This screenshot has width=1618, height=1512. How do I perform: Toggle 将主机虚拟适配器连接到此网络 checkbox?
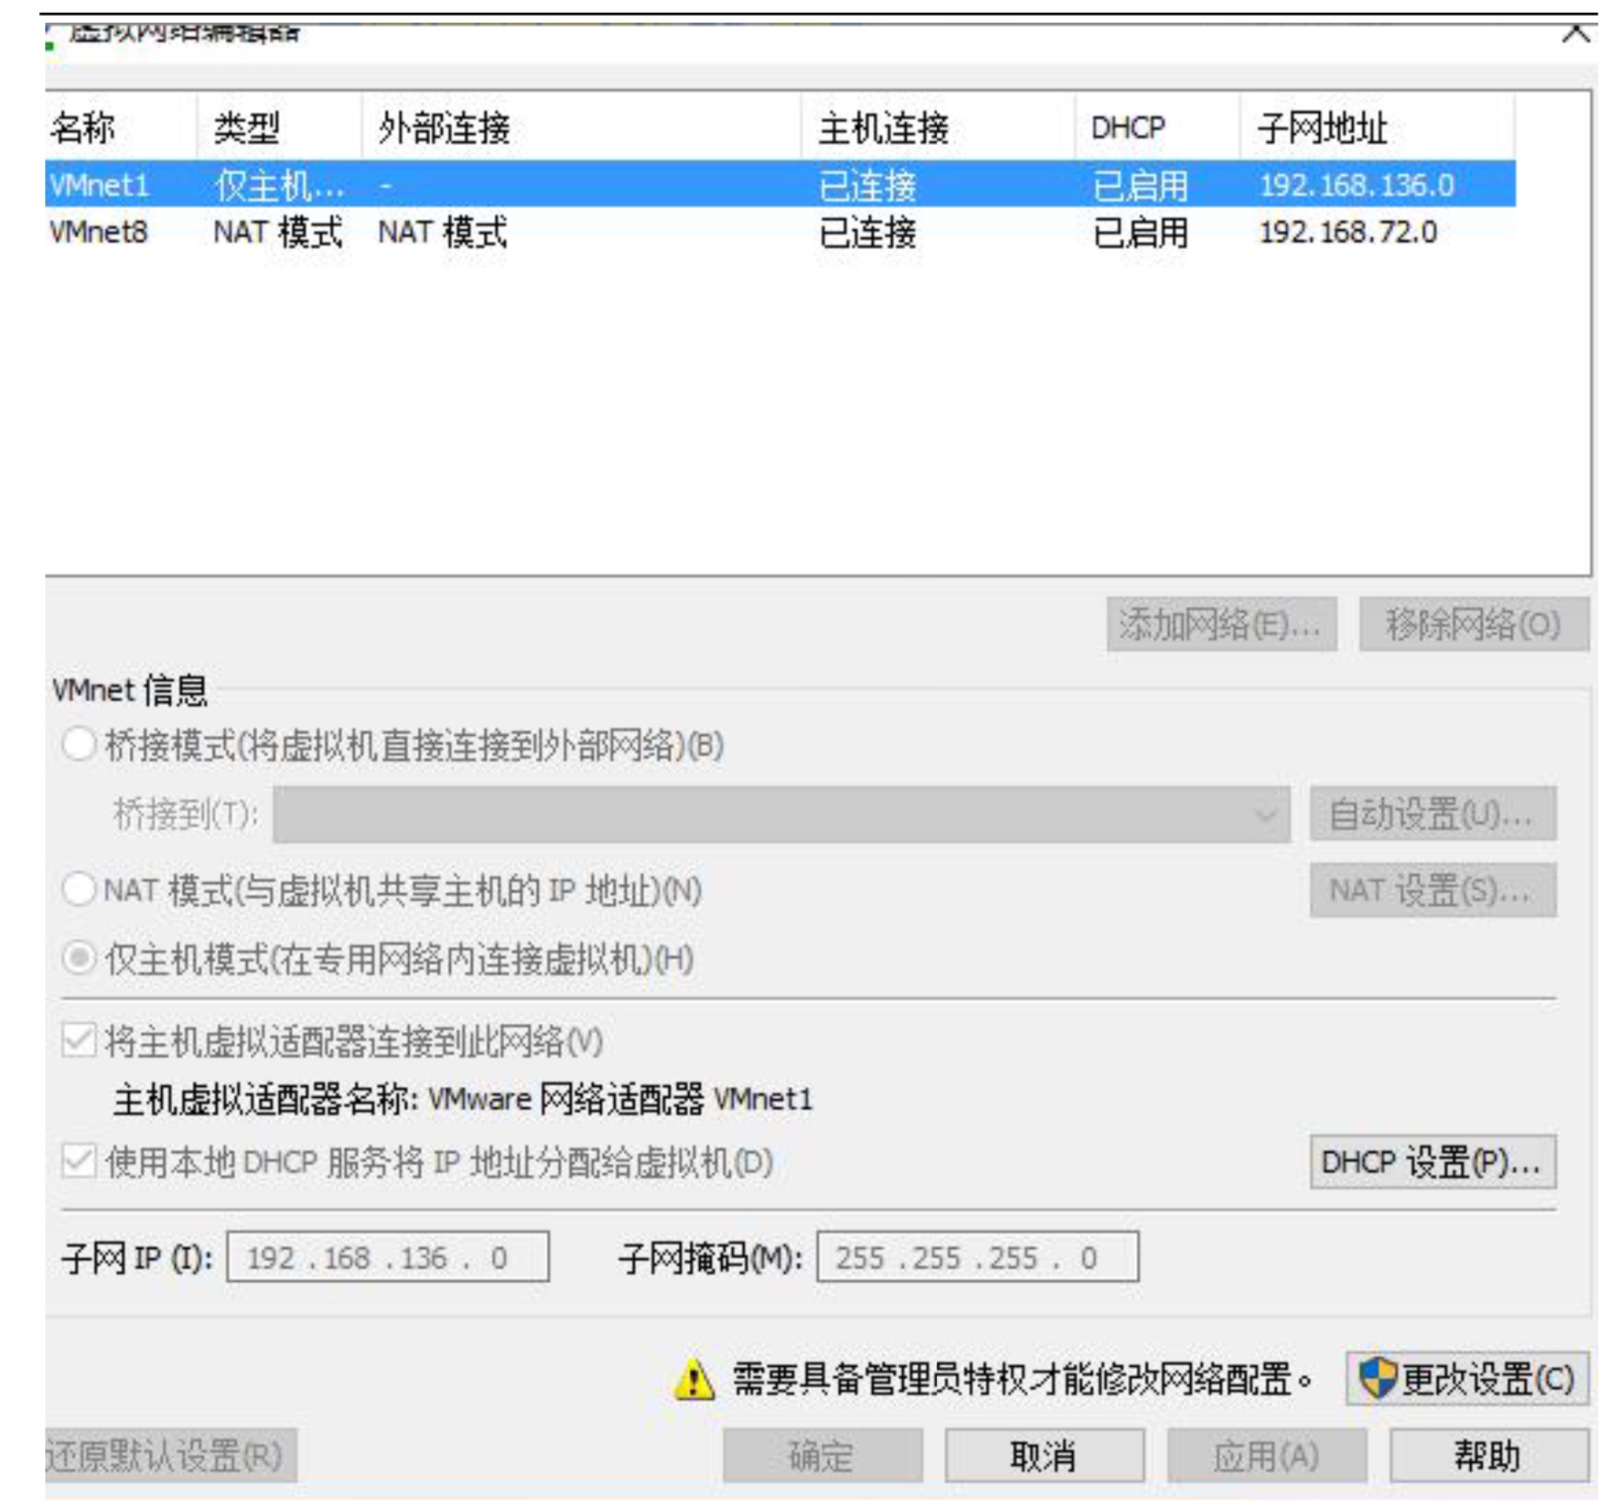pyautogui.click(x=79, y=1041)
